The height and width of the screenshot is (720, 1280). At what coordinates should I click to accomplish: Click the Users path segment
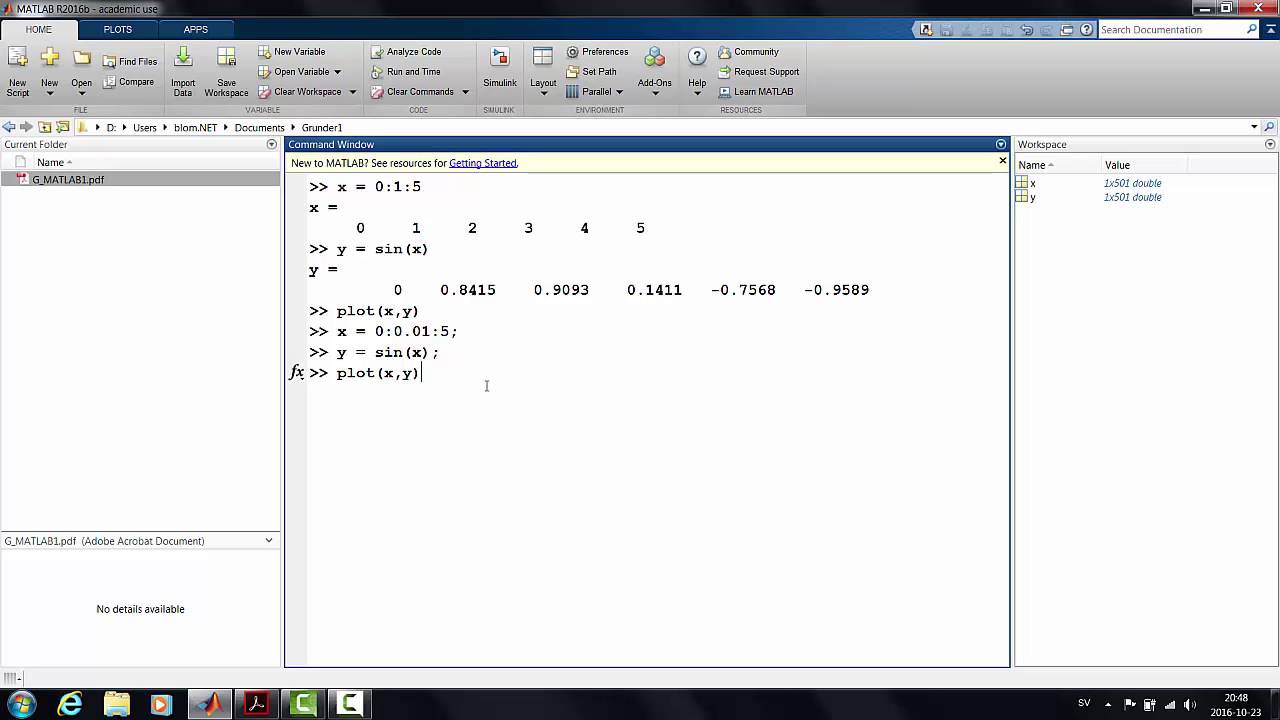[145, 127]
